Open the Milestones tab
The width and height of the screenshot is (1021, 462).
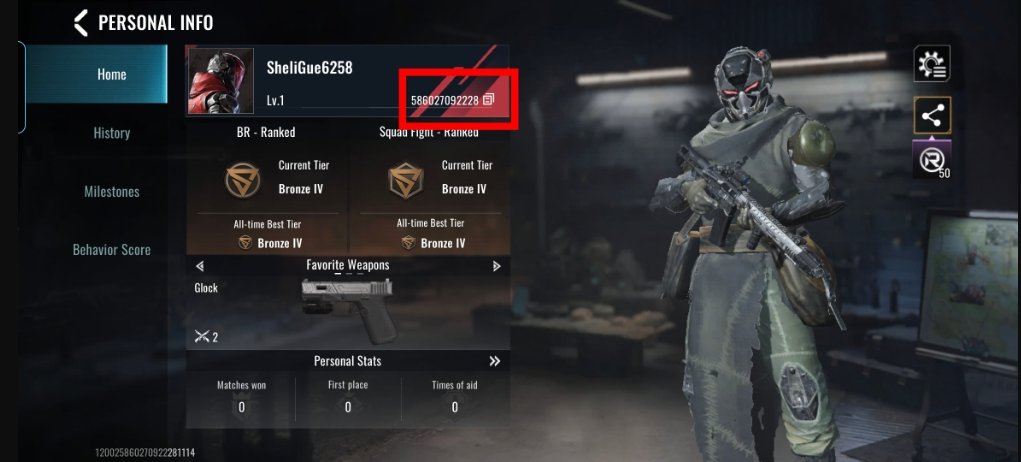[111, 191]
